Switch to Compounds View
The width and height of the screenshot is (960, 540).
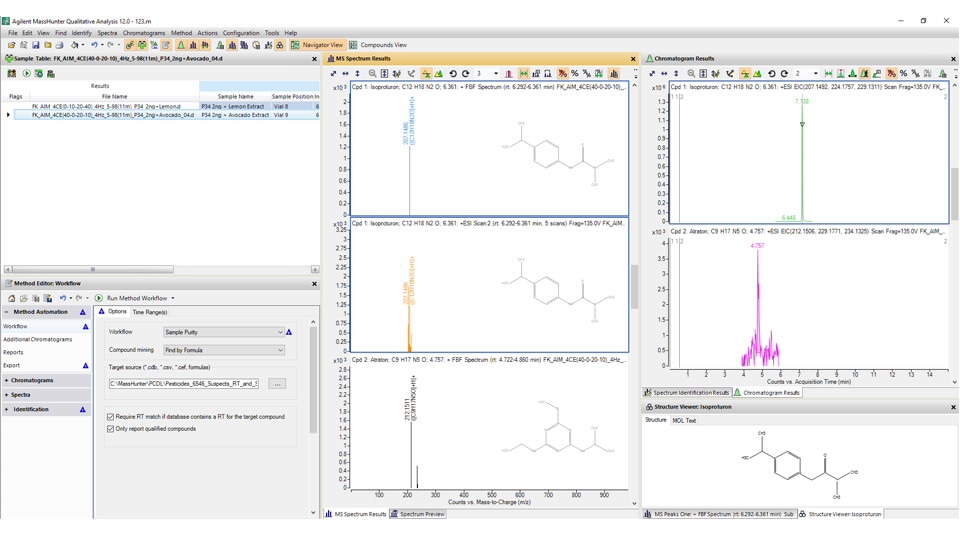point(378,45)
